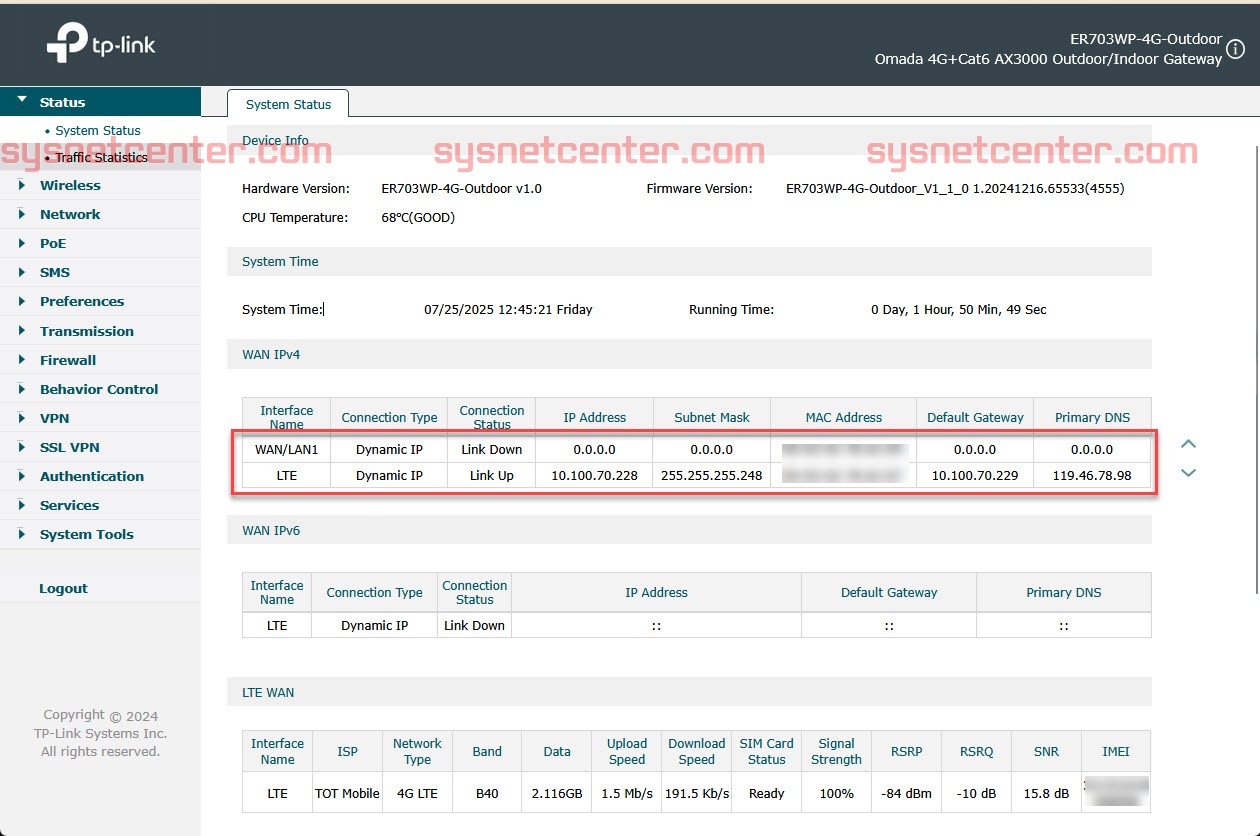Click the up chevron beside WAN IPv4 table
Screen dimensions: 1260x836
click(x=1188, y=444)
